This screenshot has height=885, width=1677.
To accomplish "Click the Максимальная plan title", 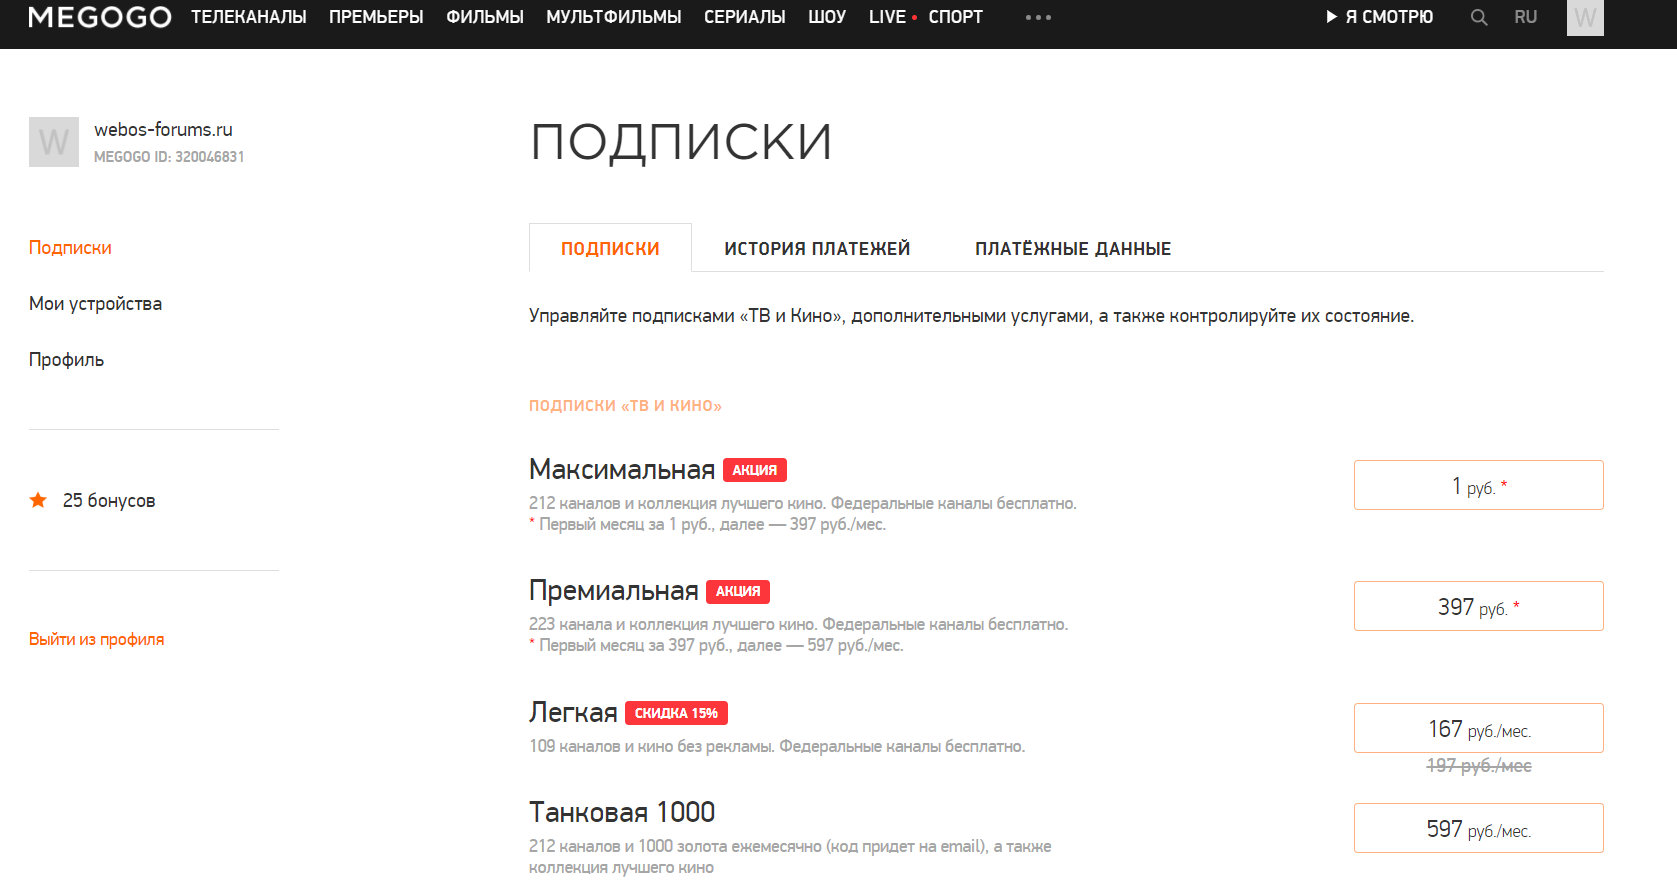I will click(622, 469).
